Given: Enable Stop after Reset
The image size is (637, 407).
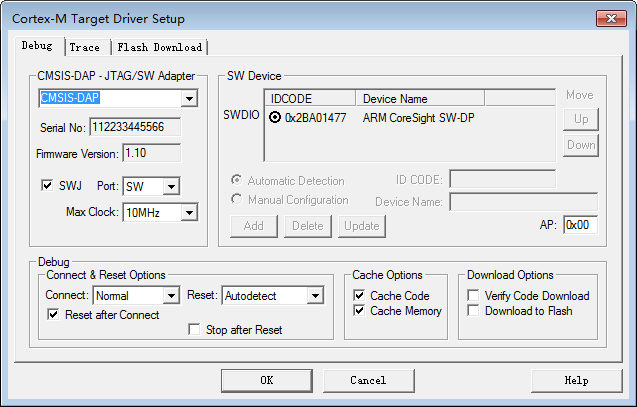Looking at the screenshot, I should pyautogui.click(x=195, y=329).
